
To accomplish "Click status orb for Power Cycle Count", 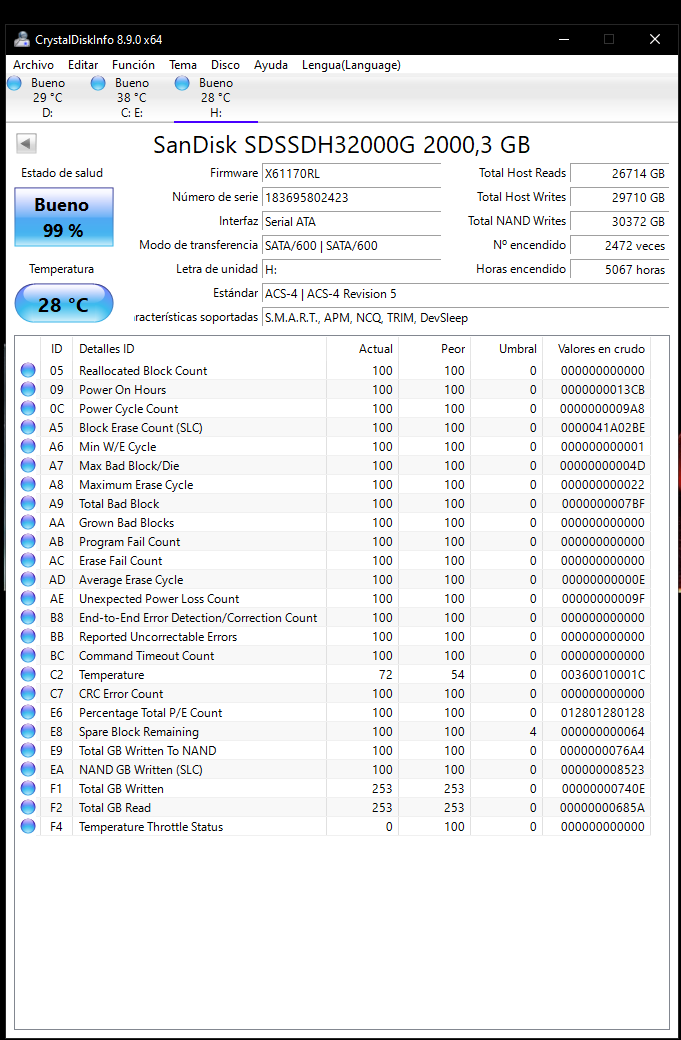I will [28, 409].
